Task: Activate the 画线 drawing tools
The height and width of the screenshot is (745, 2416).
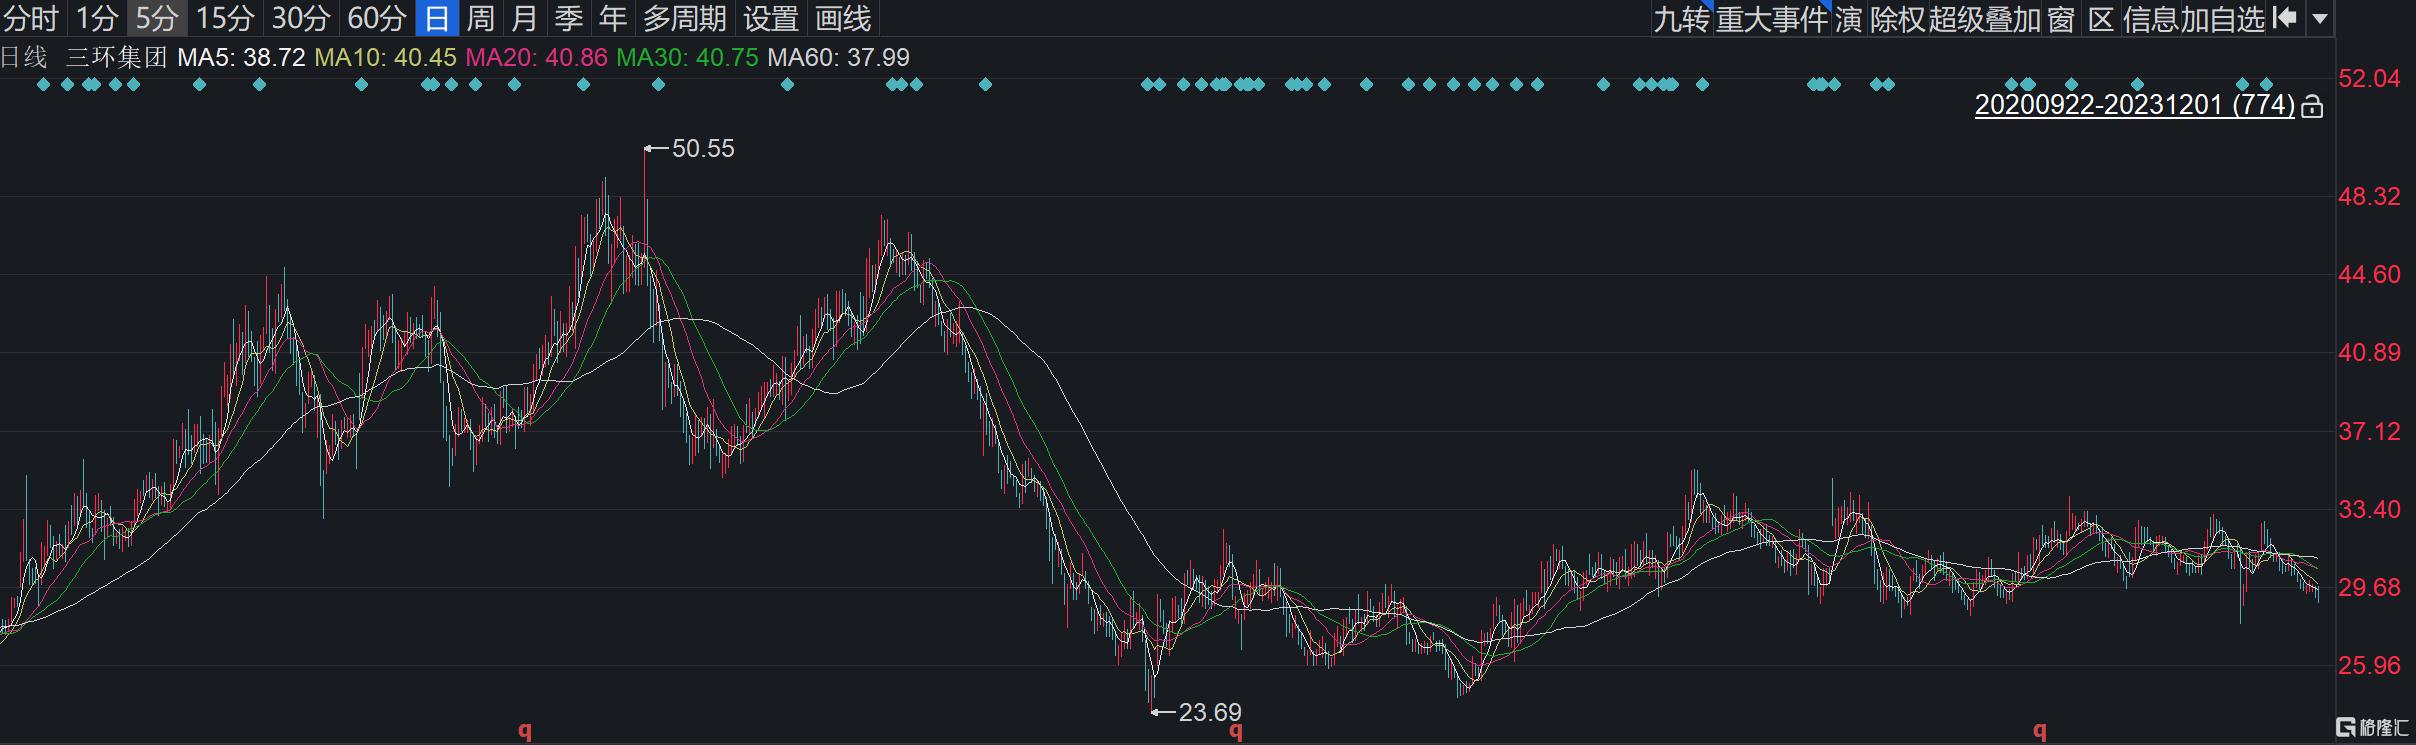Action: (x=843, y=18)
